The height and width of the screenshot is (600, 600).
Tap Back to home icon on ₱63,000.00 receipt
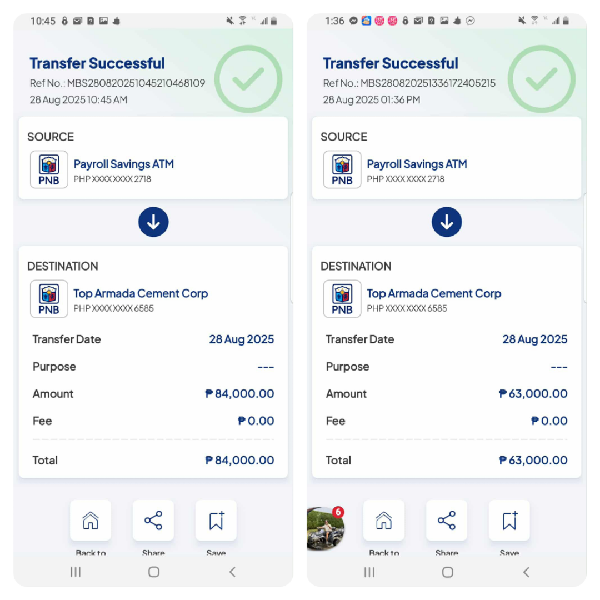click(x=383, y=521)
